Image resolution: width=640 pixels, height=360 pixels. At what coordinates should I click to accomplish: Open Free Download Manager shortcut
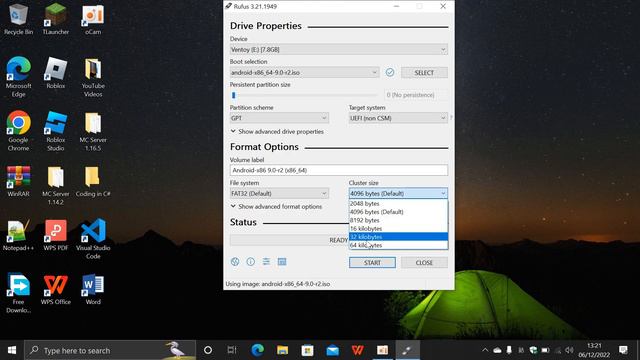[x=18, y=293]
